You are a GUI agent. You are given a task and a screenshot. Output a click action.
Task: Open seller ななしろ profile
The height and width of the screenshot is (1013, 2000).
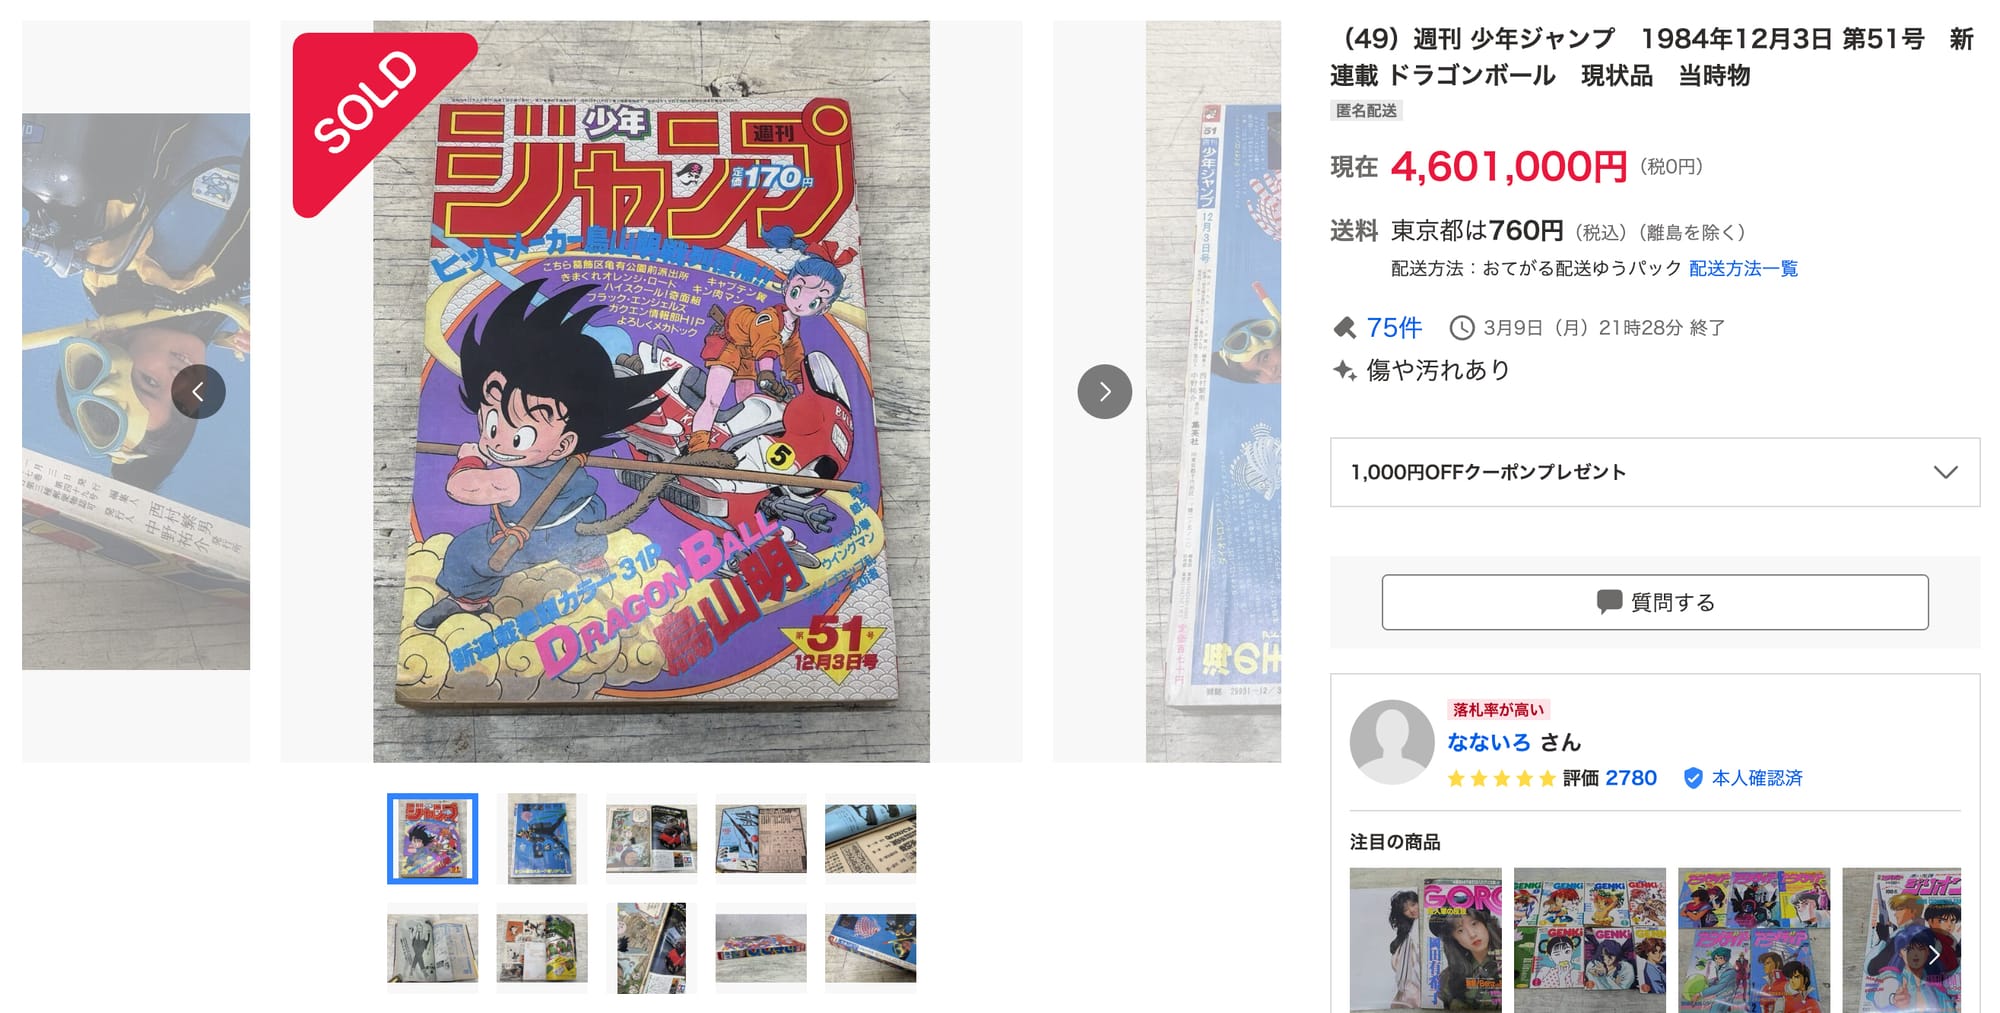[1489, 742]
